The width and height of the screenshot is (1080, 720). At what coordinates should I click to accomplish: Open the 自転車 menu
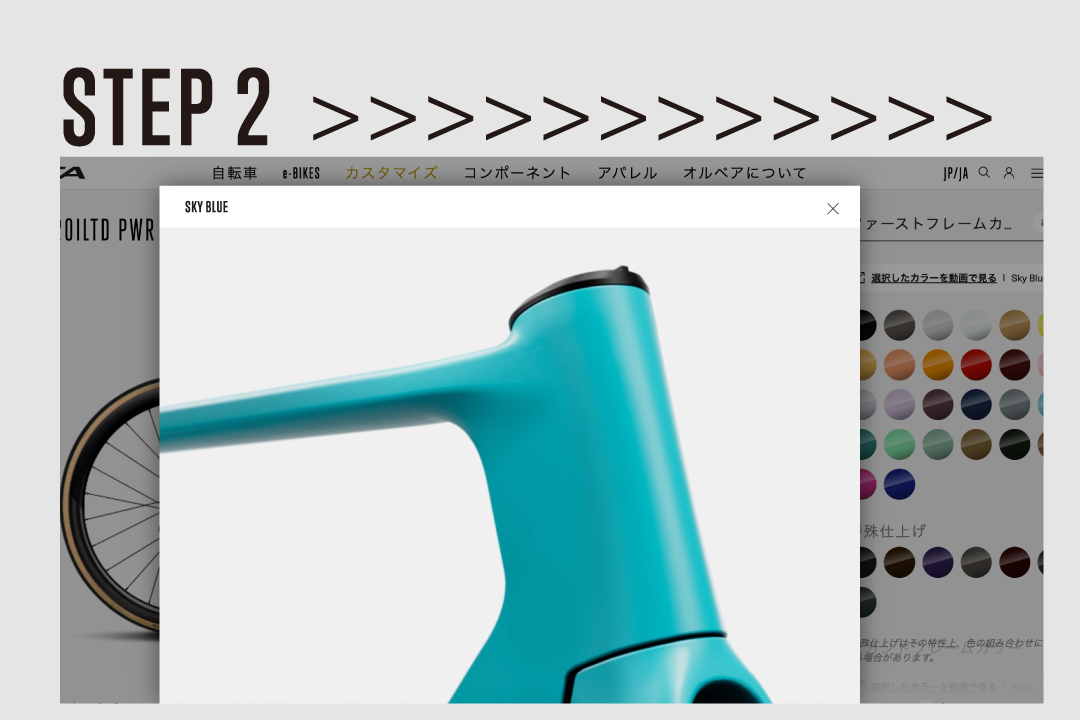point(235,173)
